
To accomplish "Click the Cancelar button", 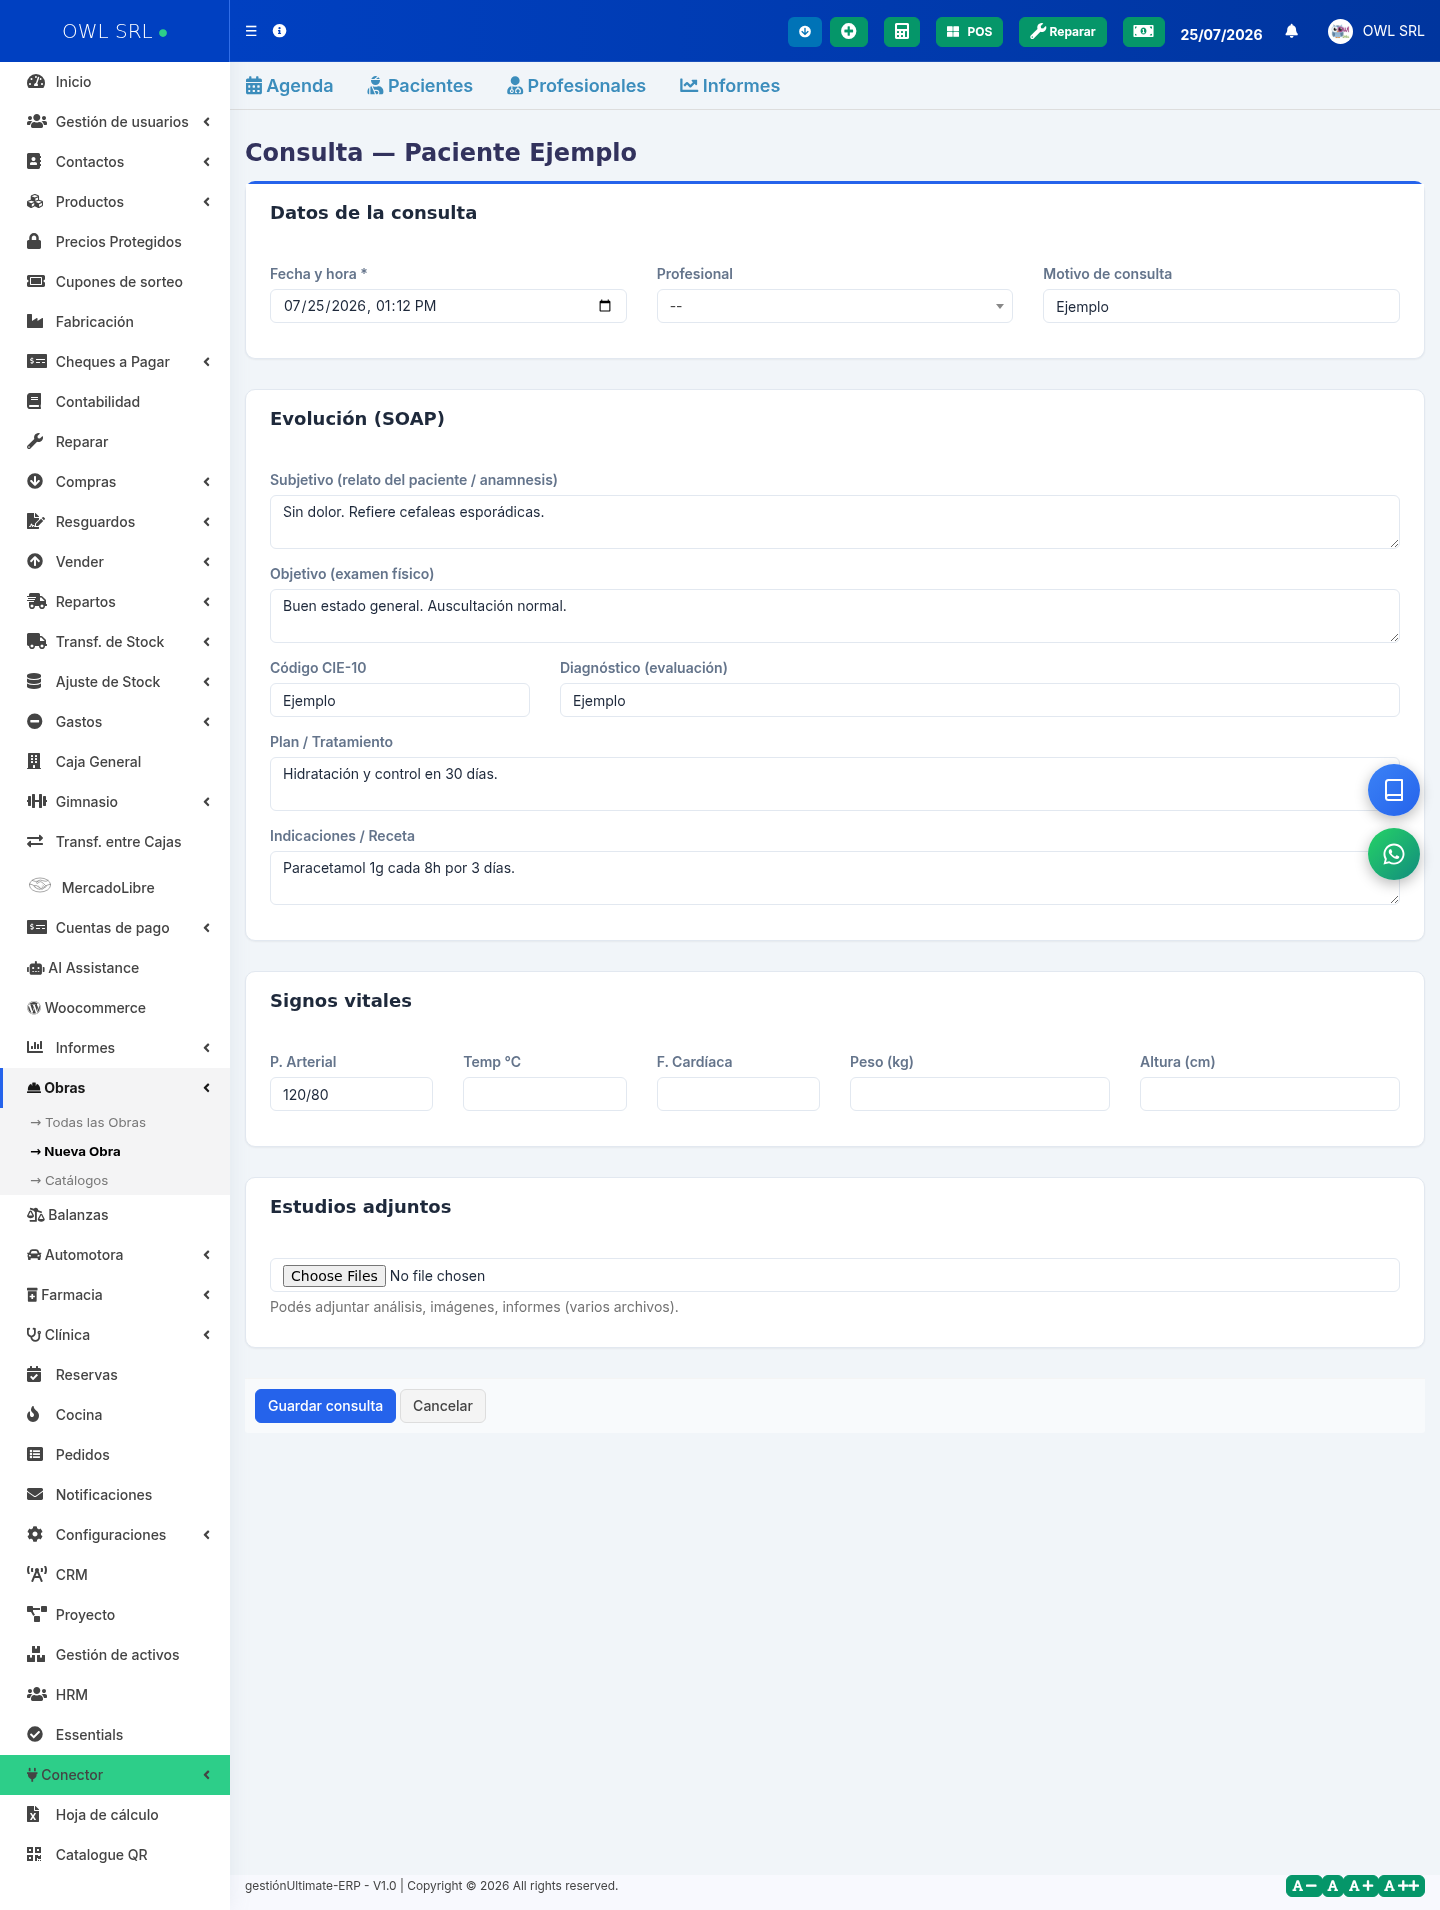I will click(x=442, y=1406).
